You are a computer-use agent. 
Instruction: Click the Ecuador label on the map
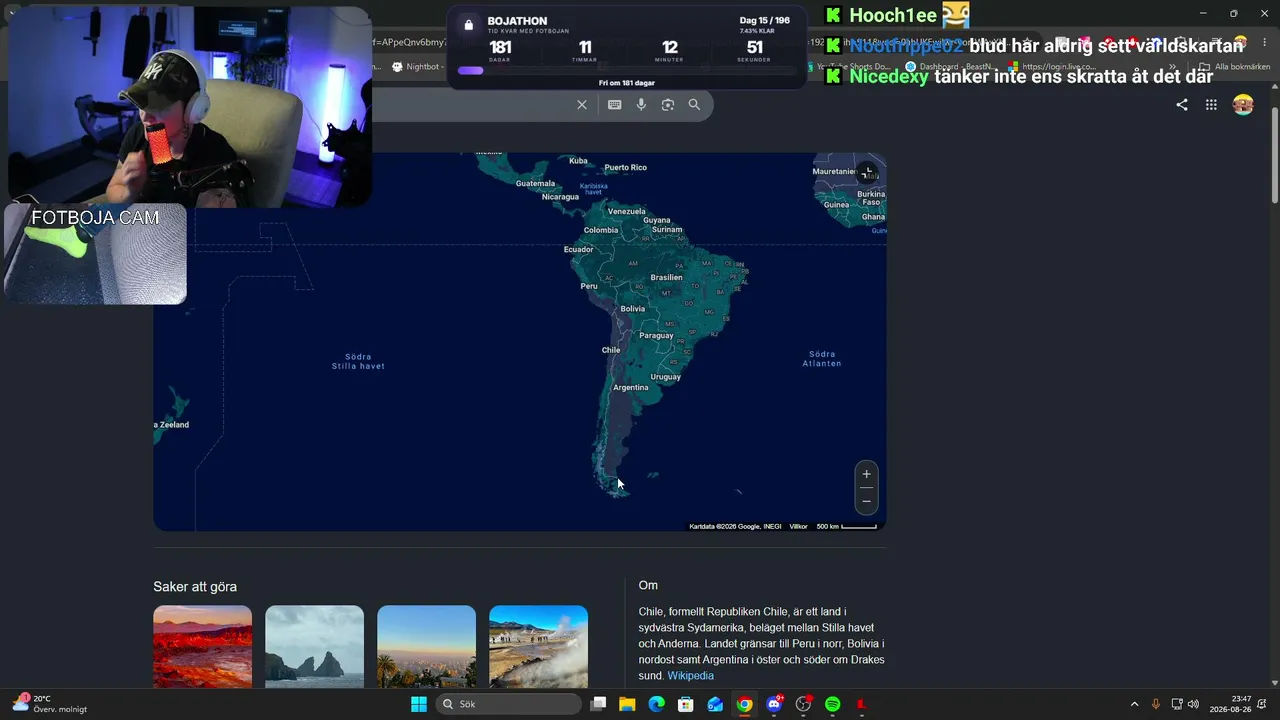tap(579, 250)
